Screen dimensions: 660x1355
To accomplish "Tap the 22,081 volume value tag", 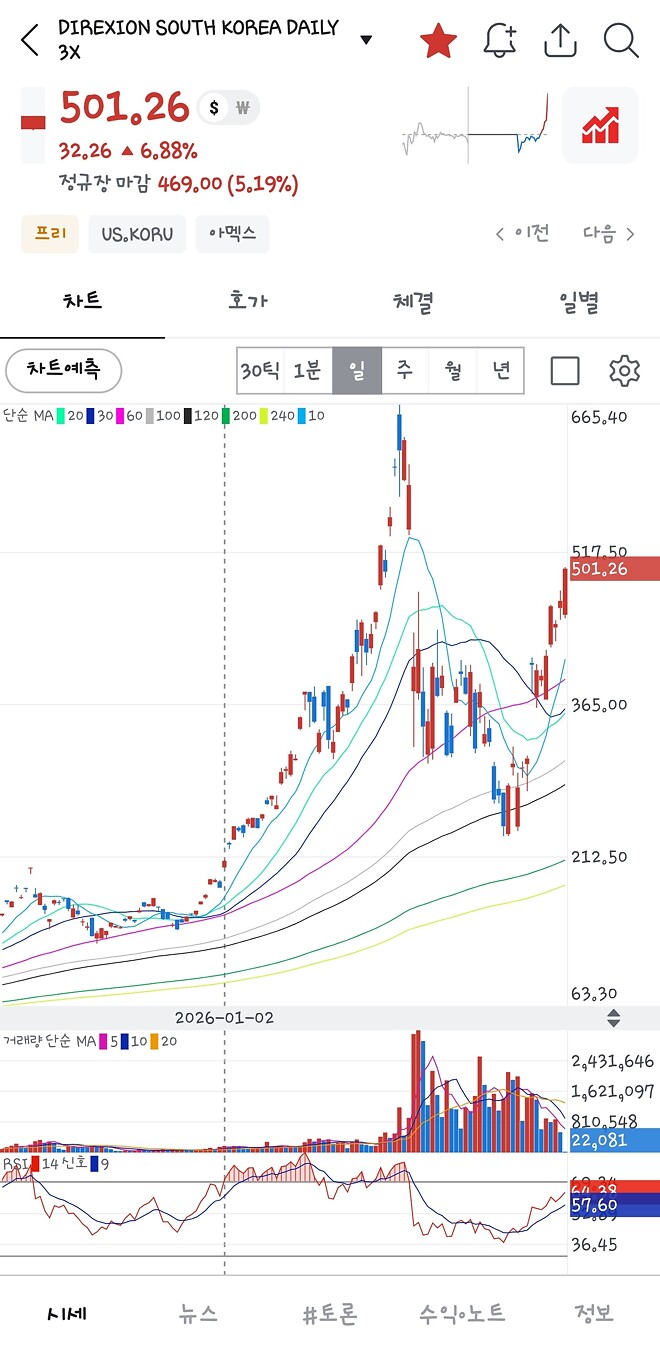I will click(614, 1140).
